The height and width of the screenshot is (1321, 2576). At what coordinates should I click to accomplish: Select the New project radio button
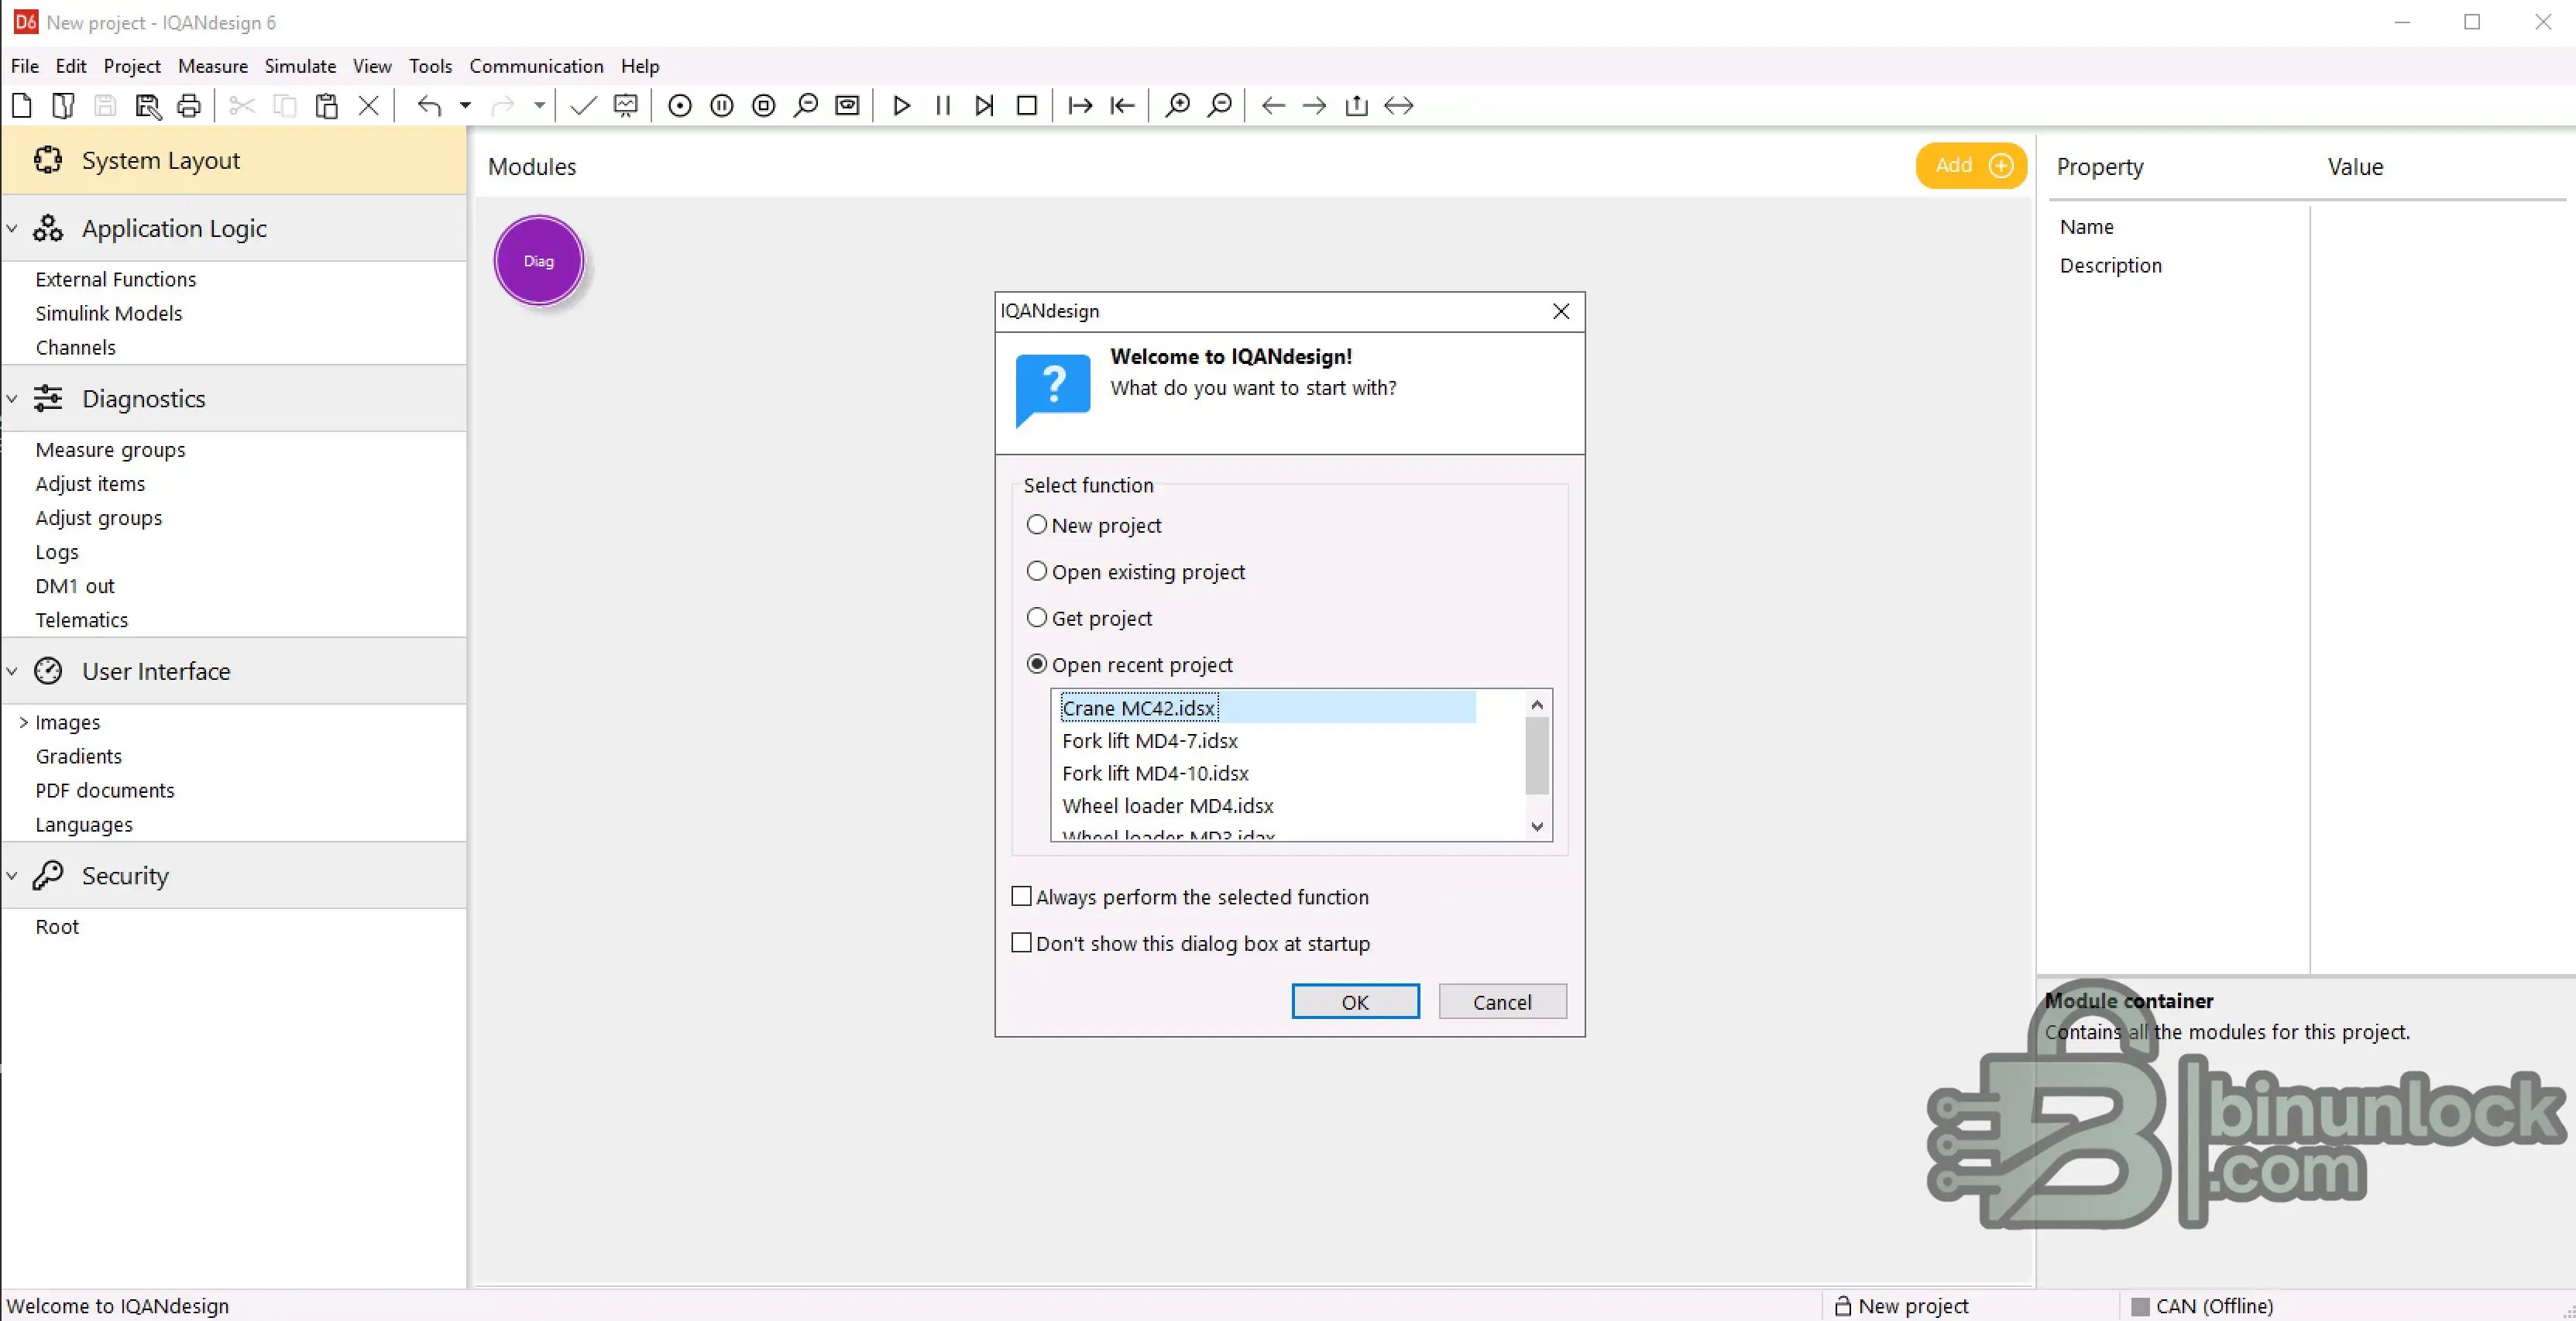click(x=1037, y=525)
